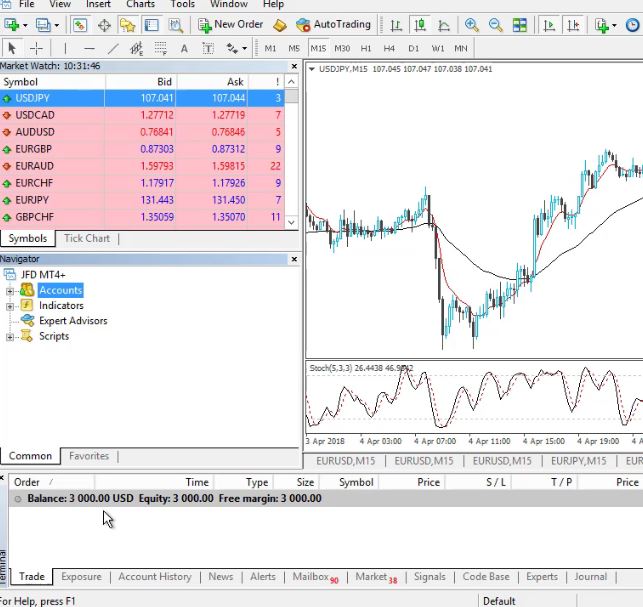The height and width of the screenshot is (607, 643).
Task: Open the Profiles toolbar icon
Action: [x=43, y=25]
